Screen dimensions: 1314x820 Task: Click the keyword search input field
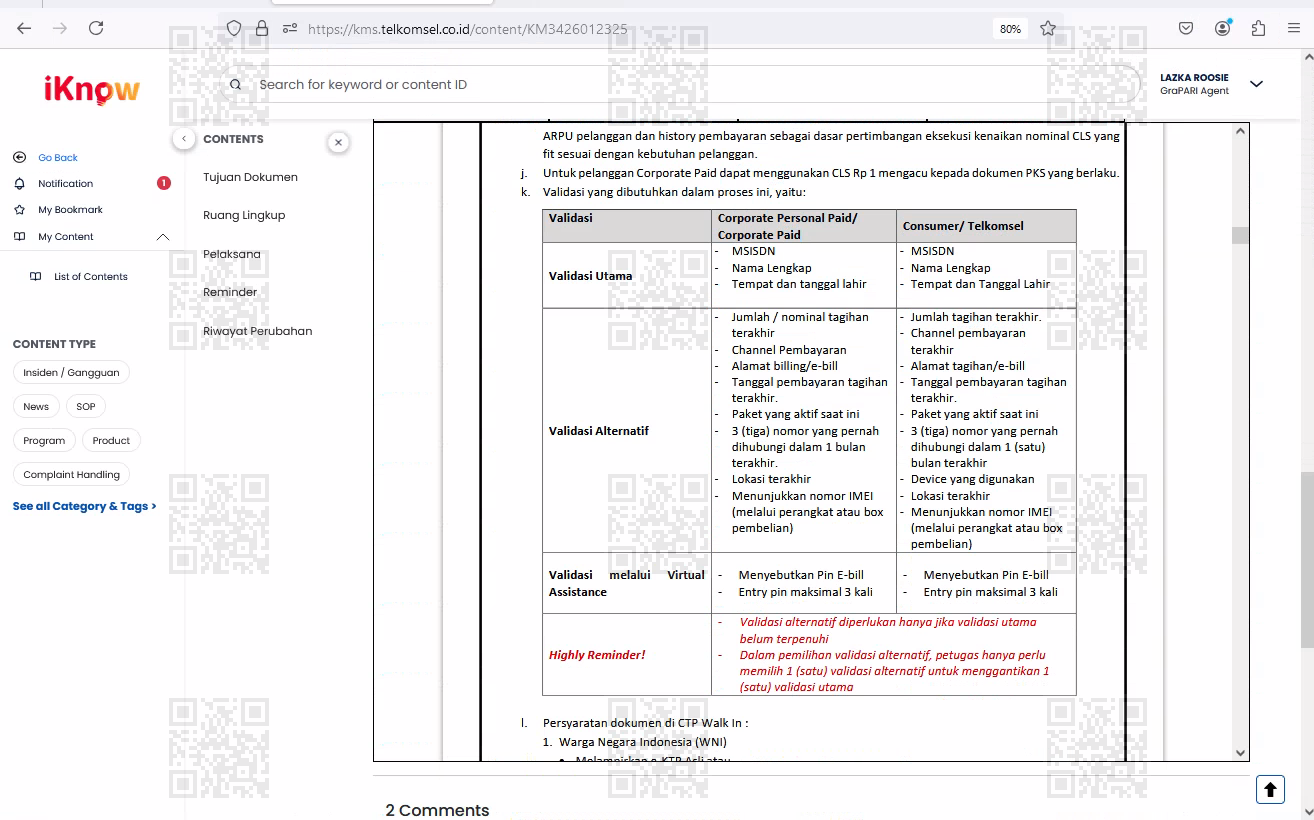click(680, 85)
